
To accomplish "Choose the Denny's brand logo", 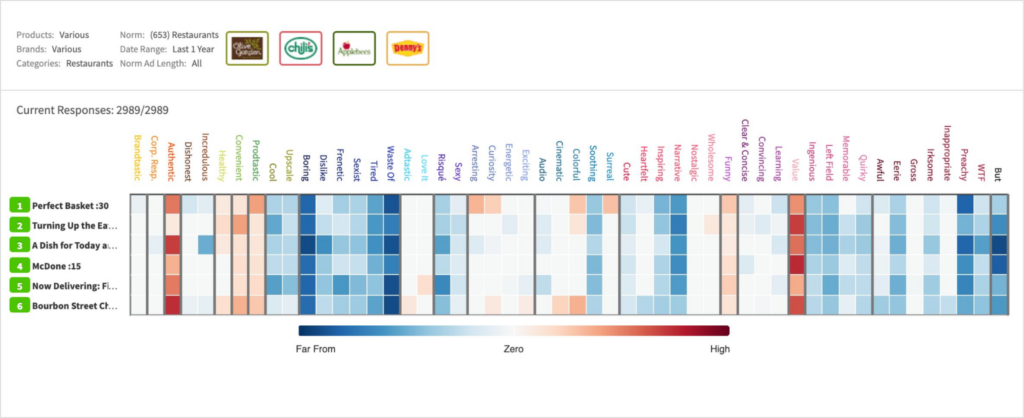I will tap(407, 48).
